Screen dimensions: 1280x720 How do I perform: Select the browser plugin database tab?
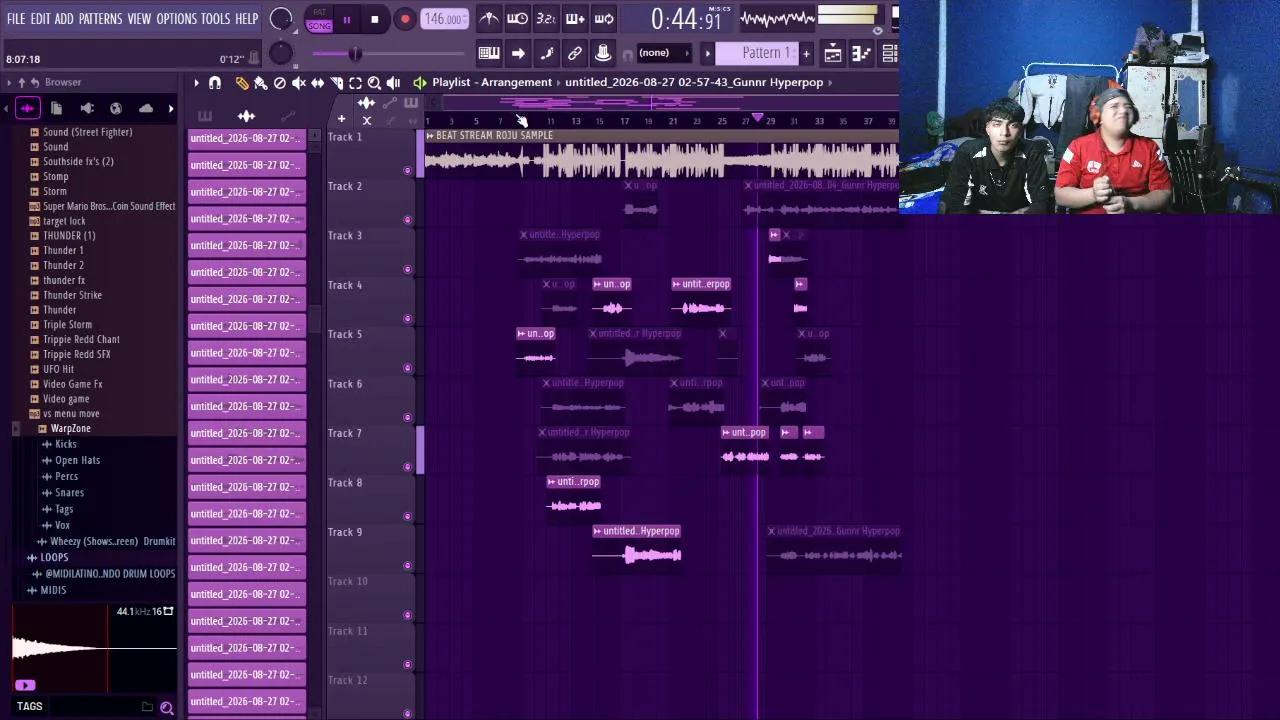(x=87, y=108)
